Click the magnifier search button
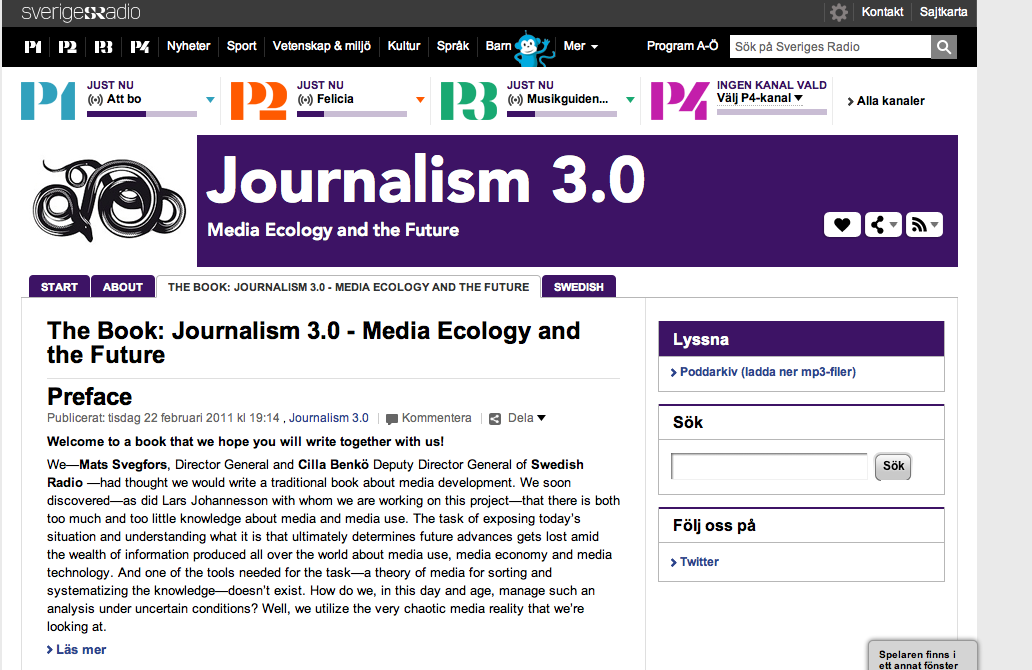 [944, 47]
